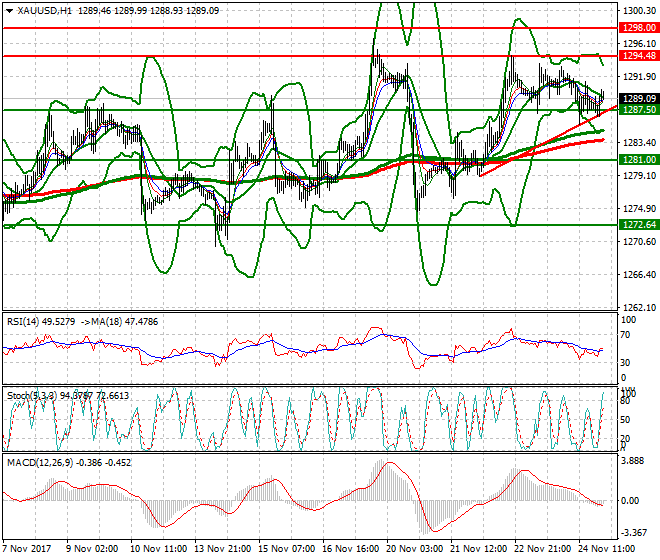Select the red 1294.48 resistance price tag
Screen dimensions: 660x560
638,56
